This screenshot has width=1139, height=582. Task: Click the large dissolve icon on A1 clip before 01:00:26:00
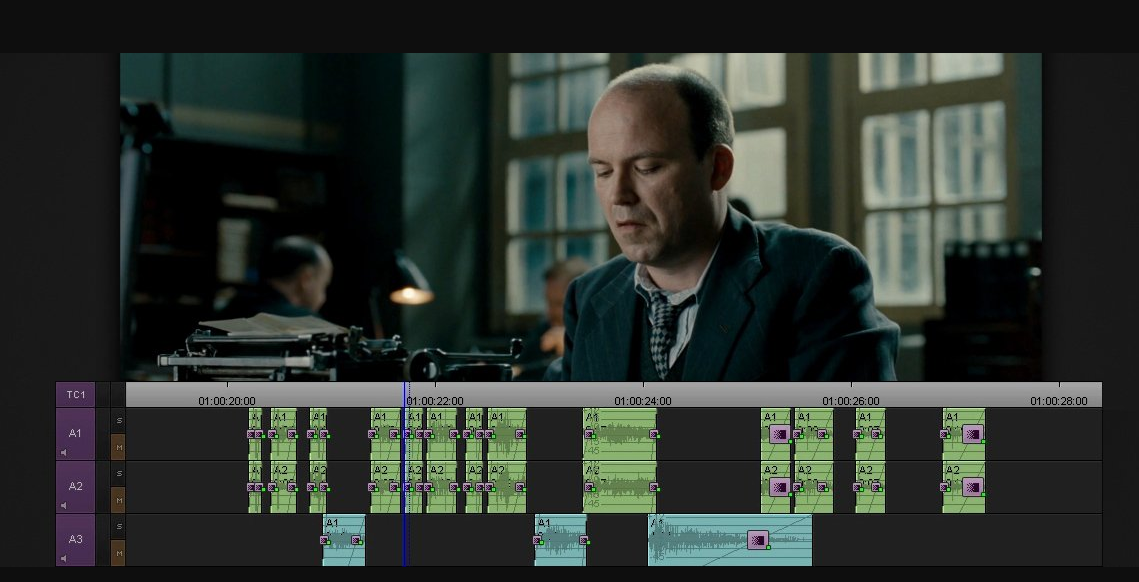coord(779,435)
